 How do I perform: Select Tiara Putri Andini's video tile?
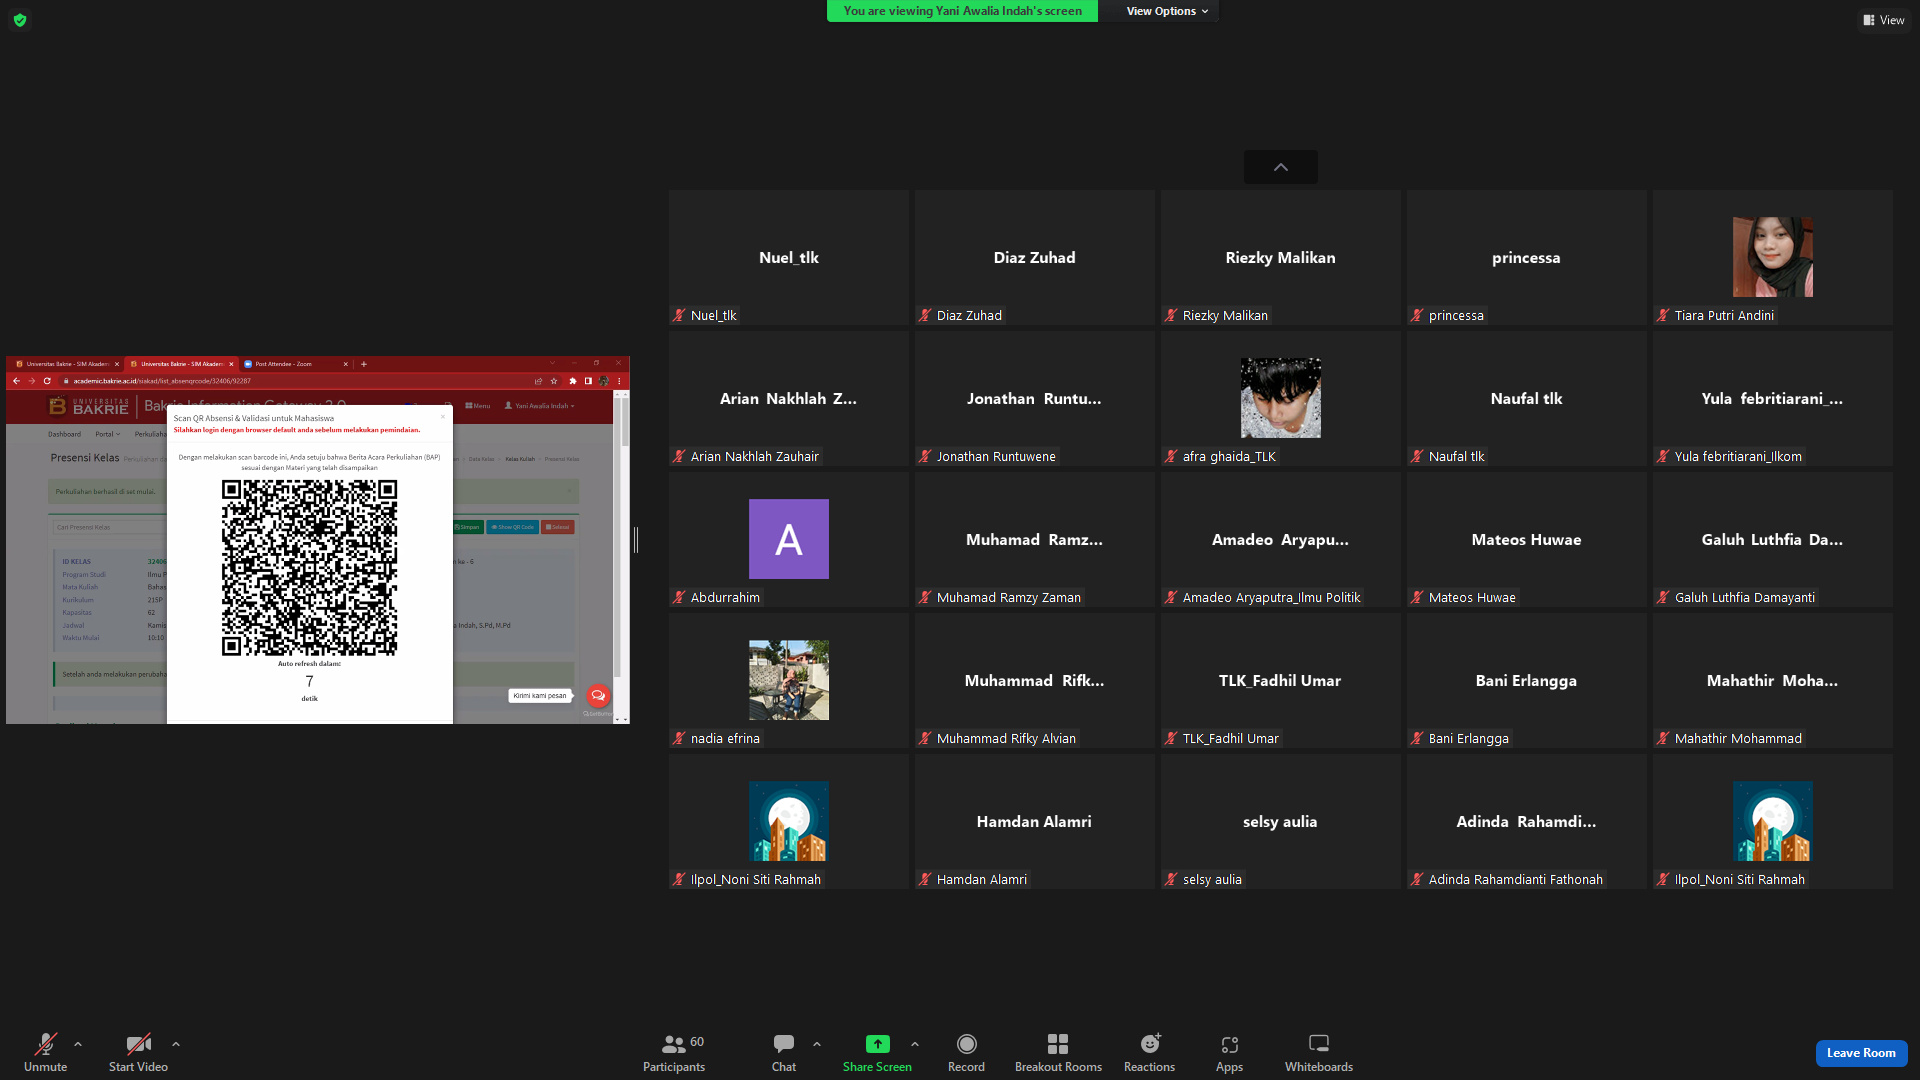1772,257
